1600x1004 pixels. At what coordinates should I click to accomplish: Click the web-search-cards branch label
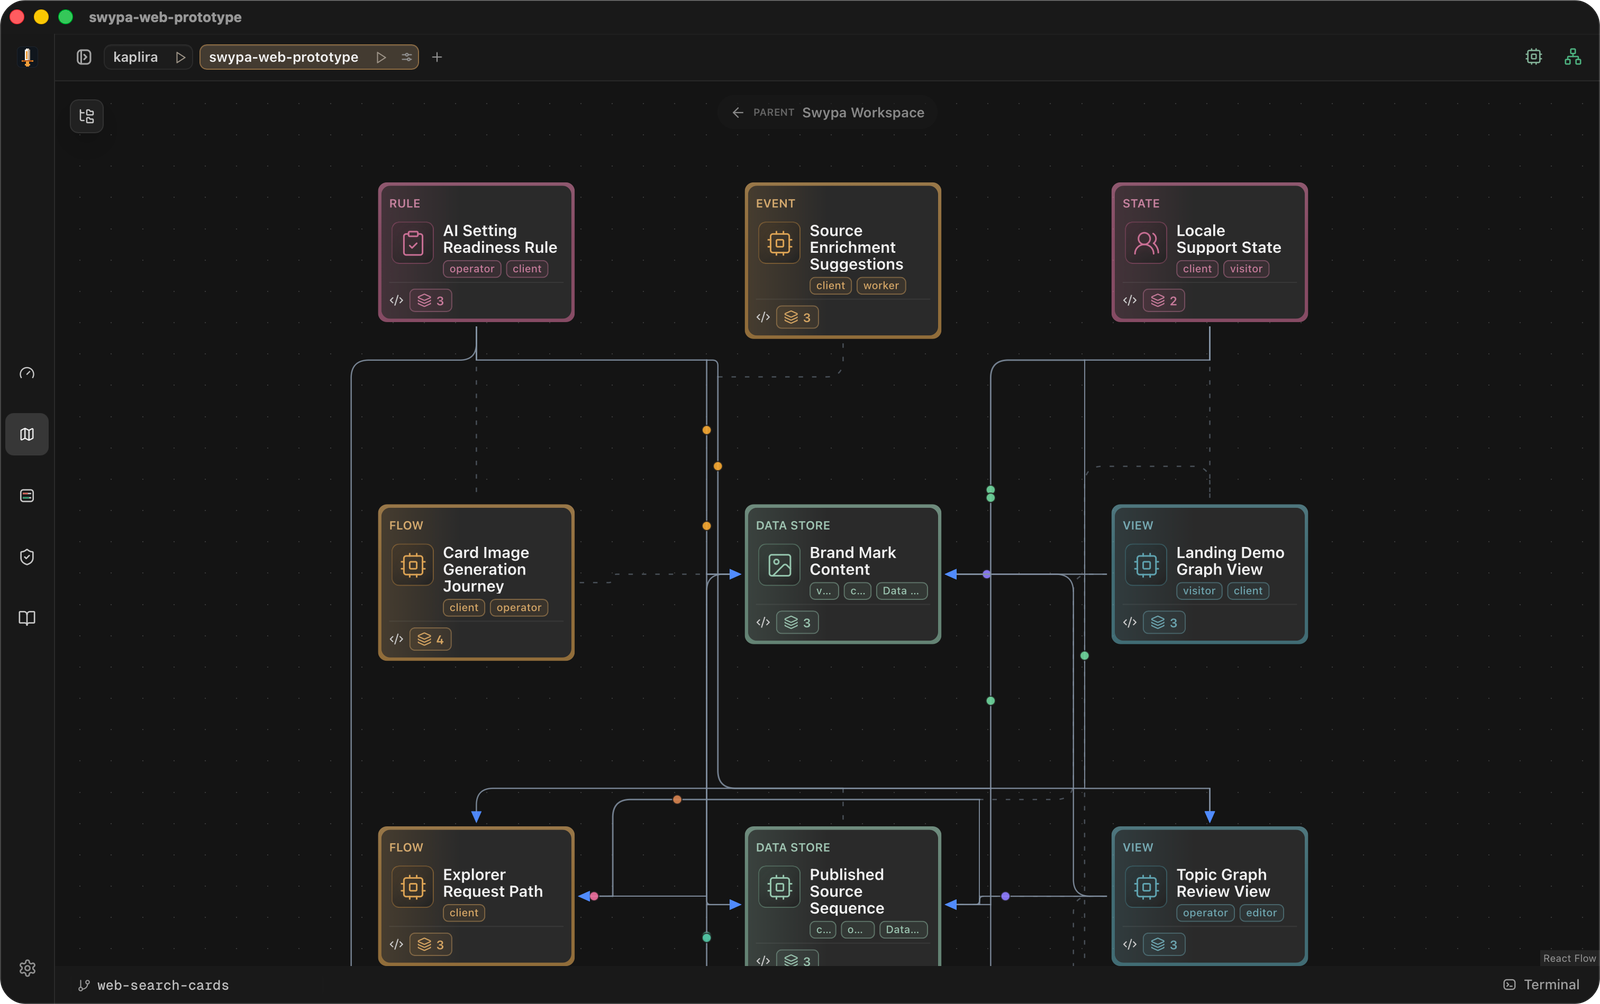(153, 985)
